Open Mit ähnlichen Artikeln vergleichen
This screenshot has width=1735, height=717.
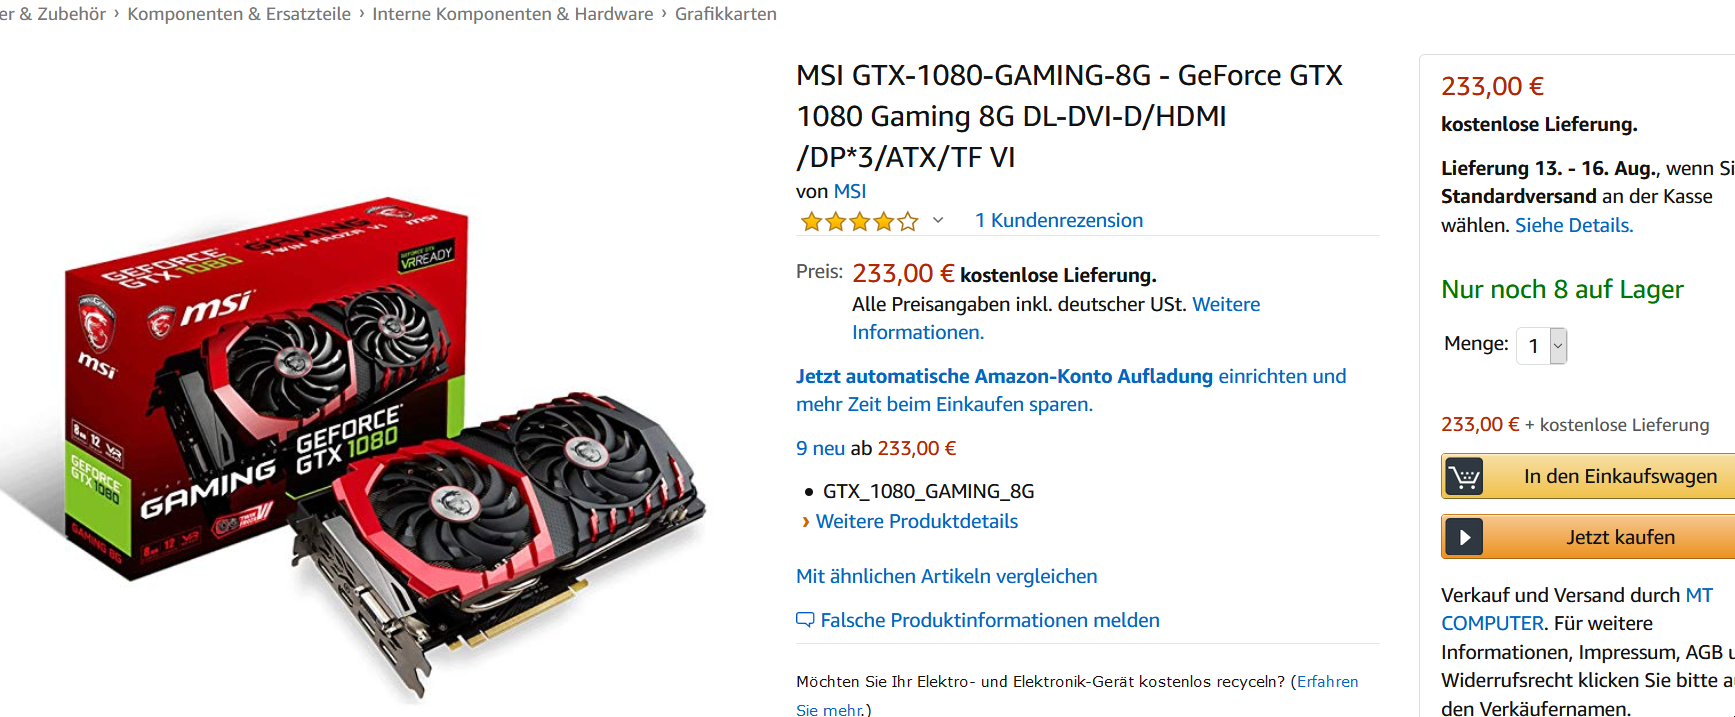(947, 576)
